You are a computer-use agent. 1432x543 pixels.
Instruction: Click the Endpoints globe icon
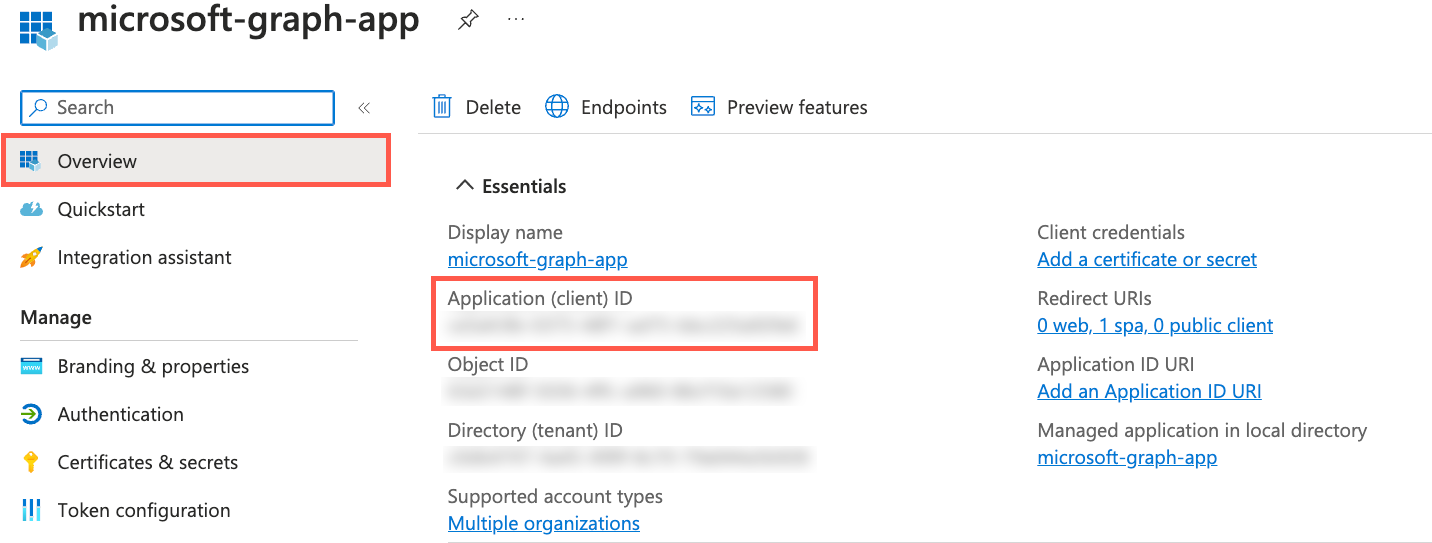[x=557, y=107]
